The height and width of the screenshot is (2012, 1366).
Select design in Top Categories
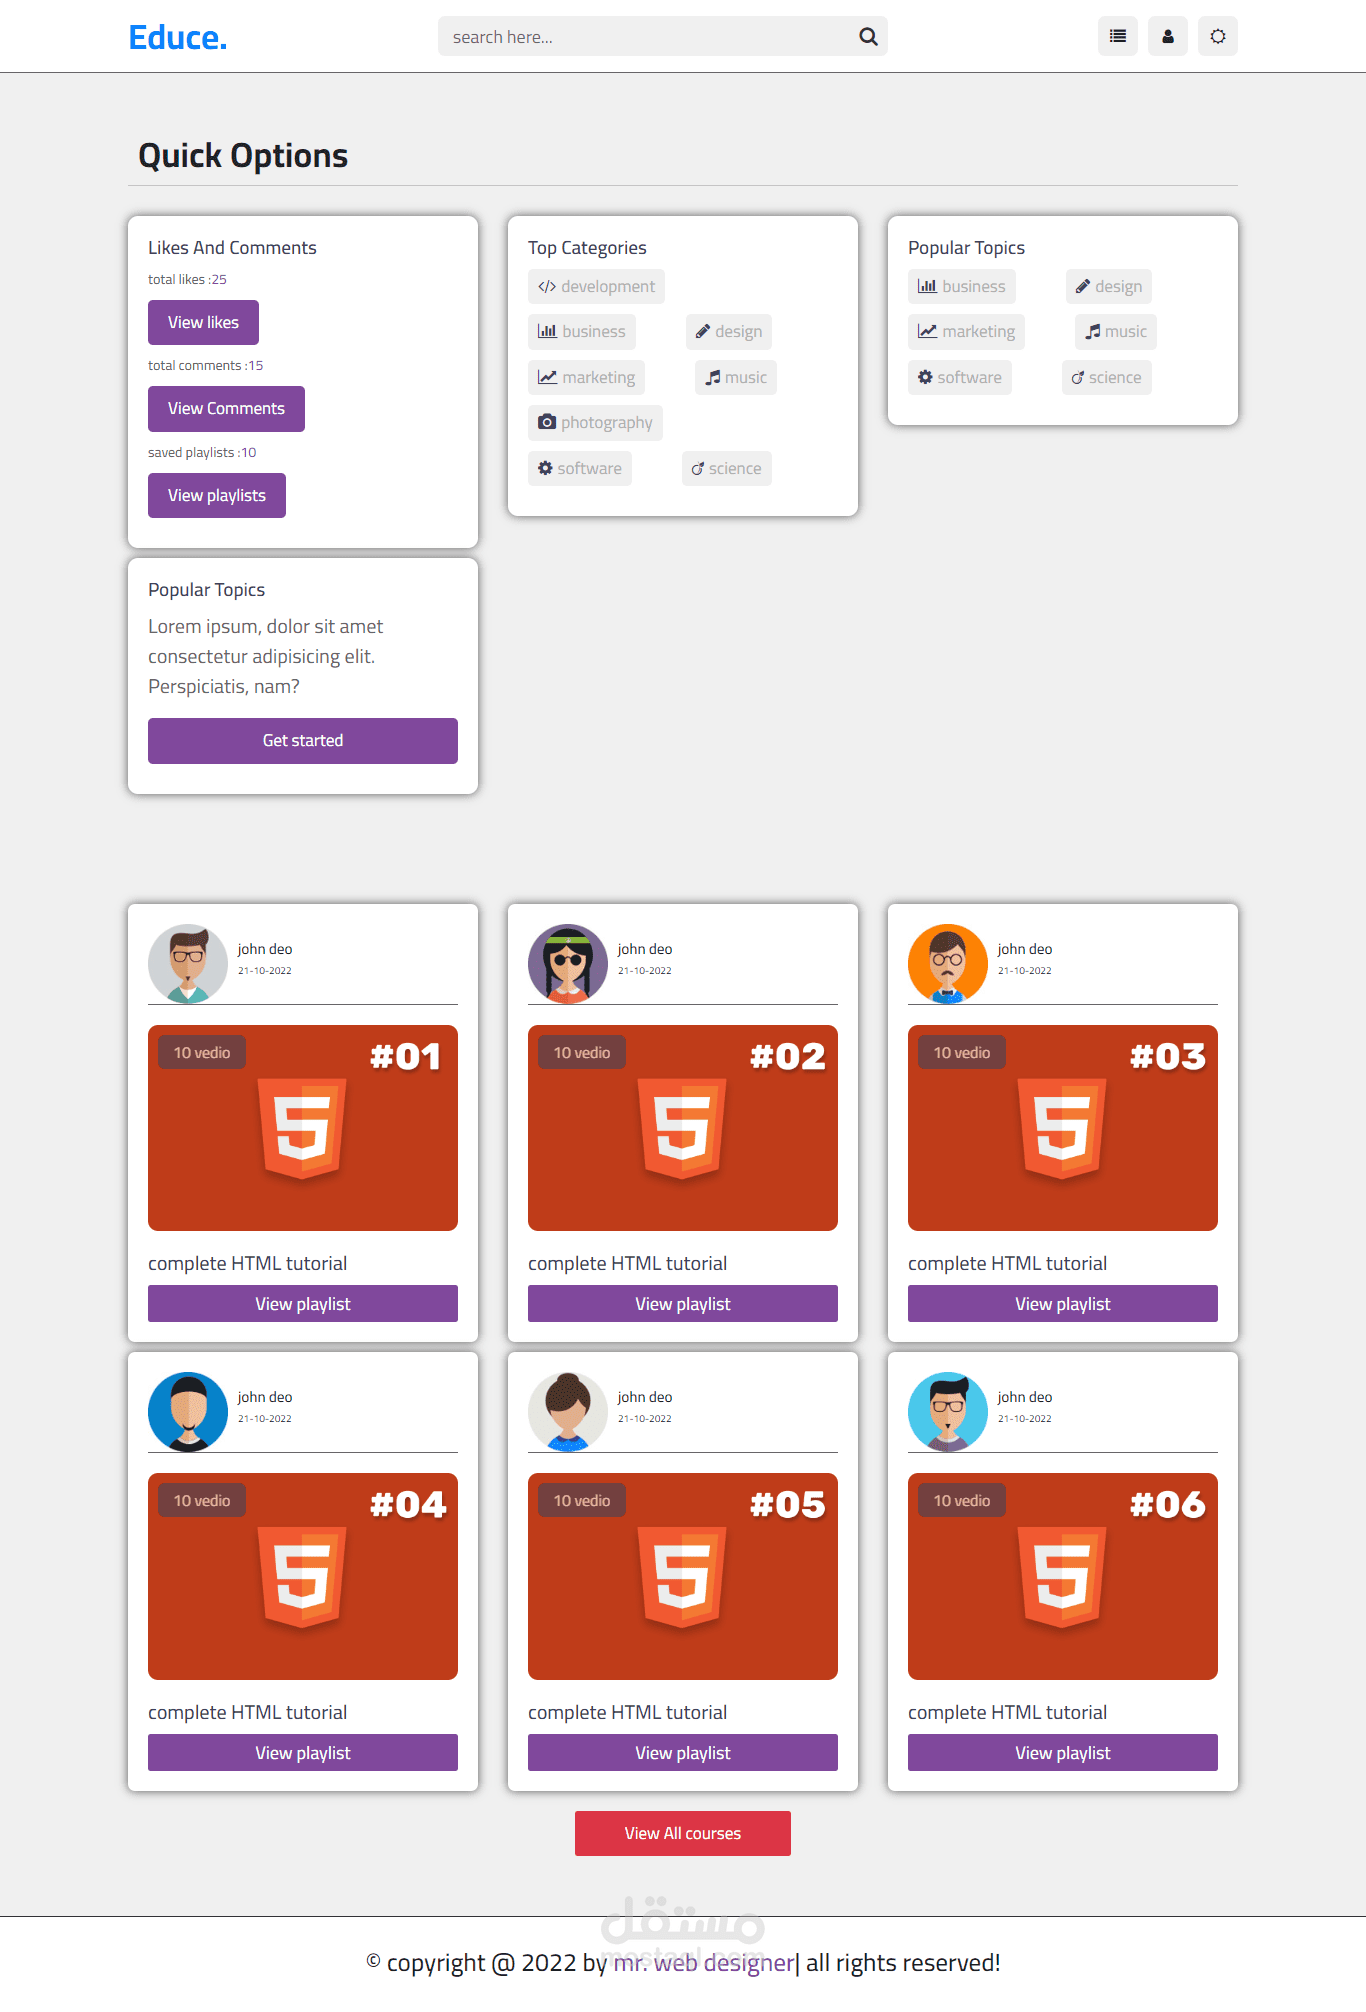[x=729, y=331]
